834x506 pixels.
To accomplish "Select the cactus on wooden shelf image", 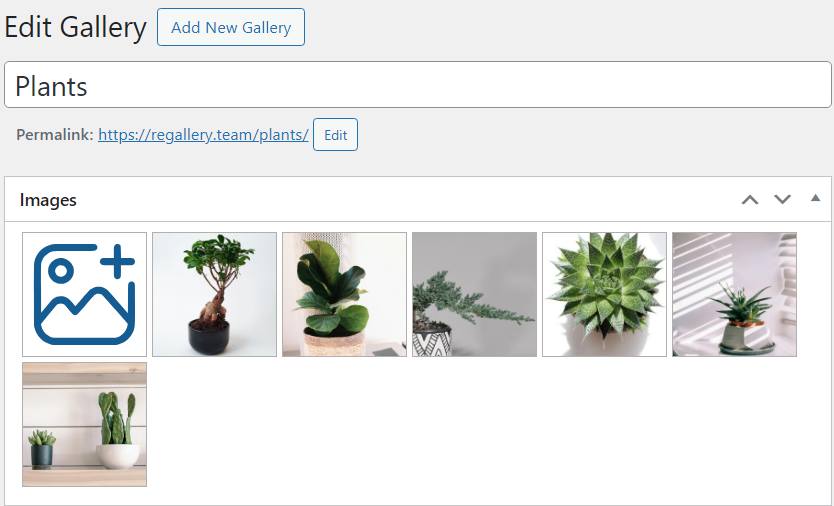I will pyautogui.click(x=85, y=425).
